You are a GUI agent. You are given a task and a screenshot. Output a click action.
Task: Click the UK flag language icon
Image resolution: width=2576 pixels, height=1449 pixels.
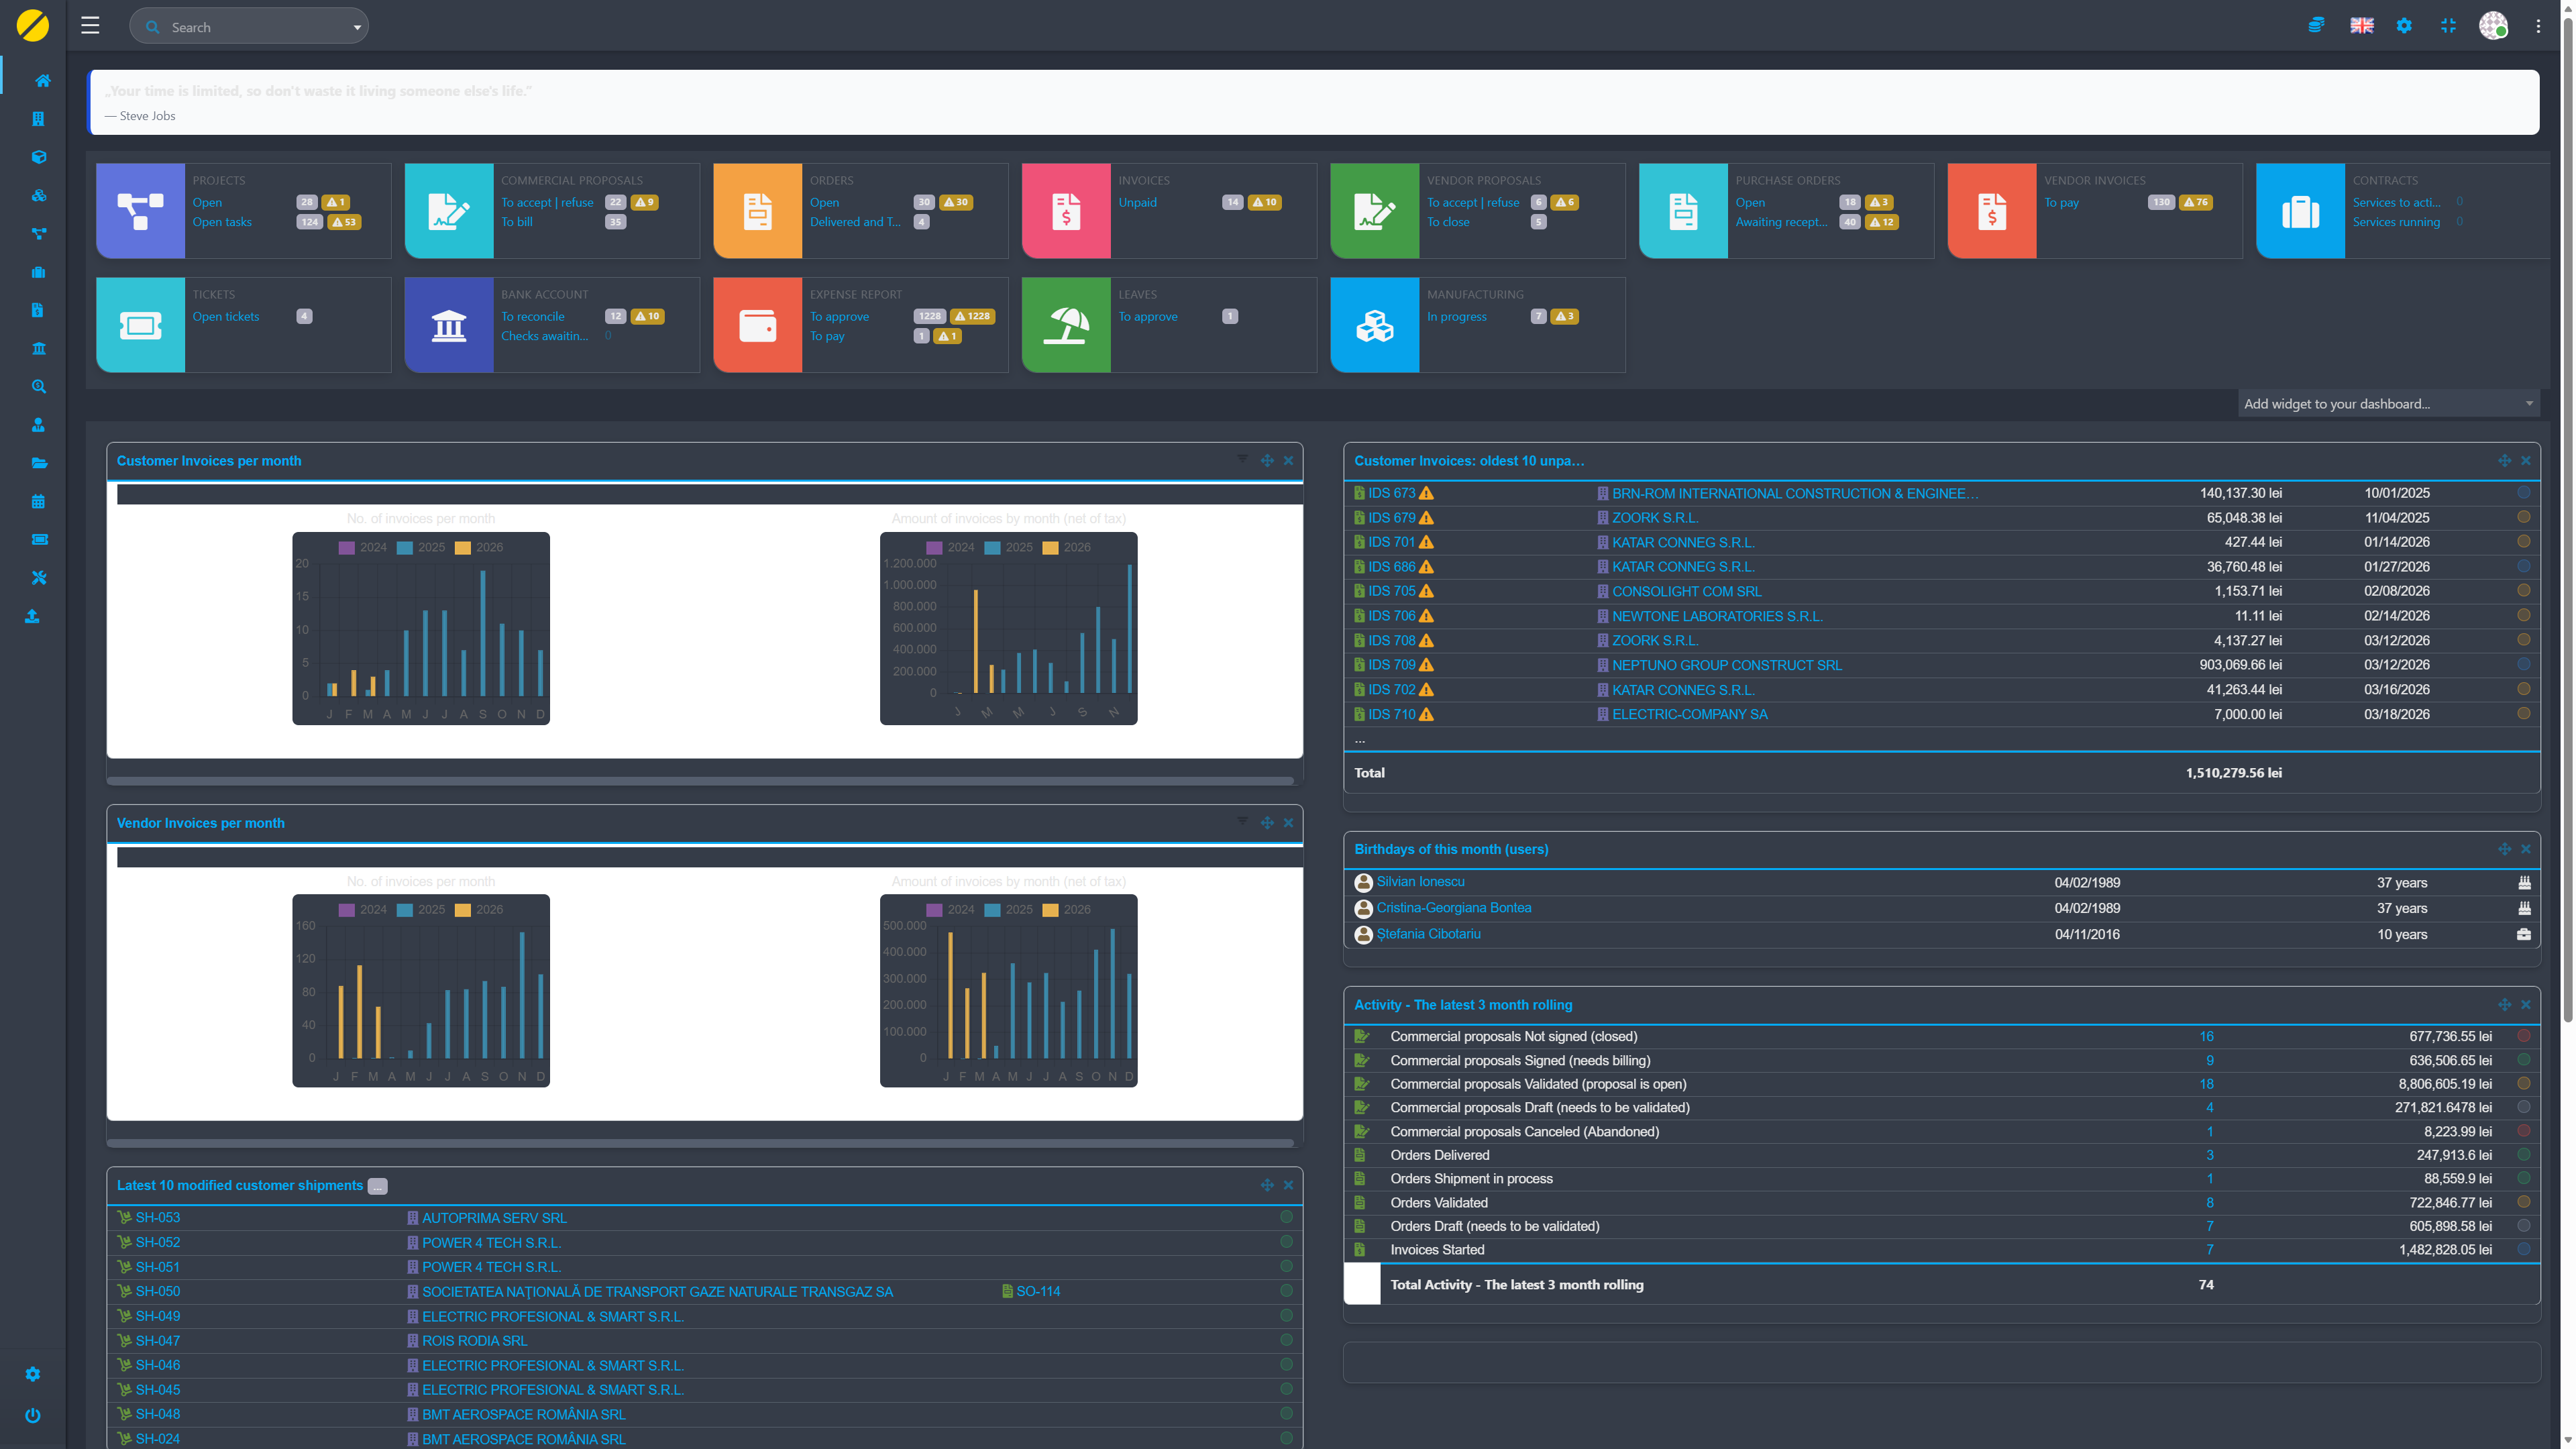coord(2361,26)
